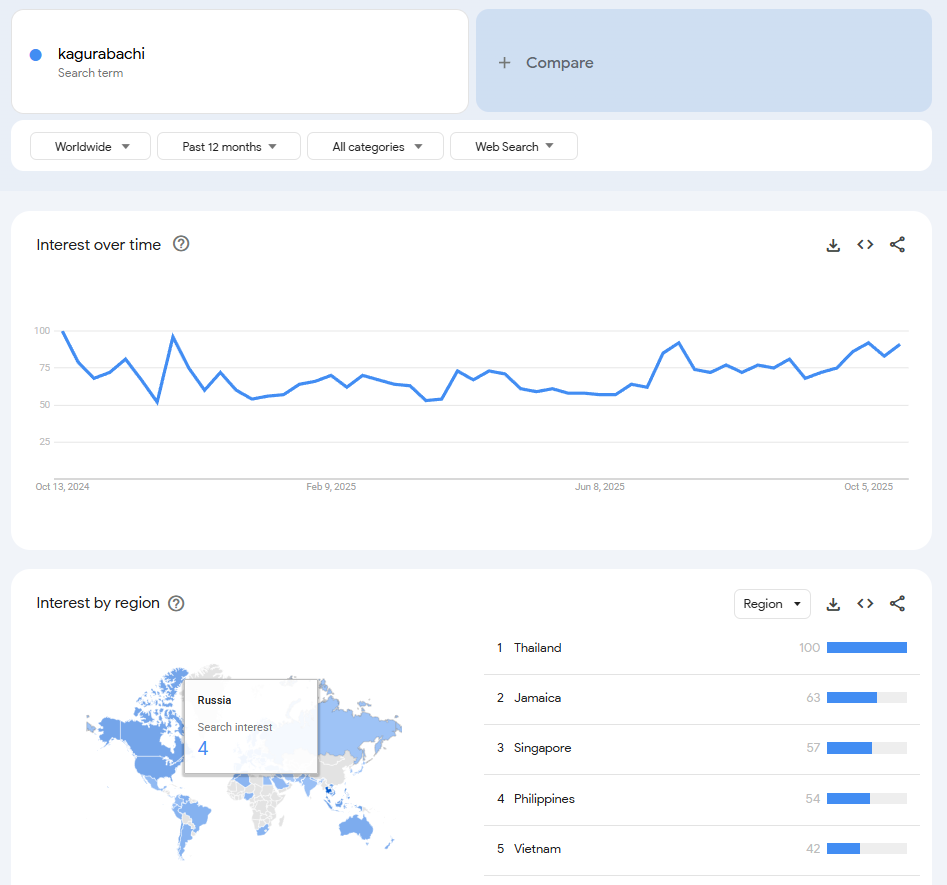Open Jamaica from the region ranking
This screenshot has width=947, height=885.
coord(538,698)
